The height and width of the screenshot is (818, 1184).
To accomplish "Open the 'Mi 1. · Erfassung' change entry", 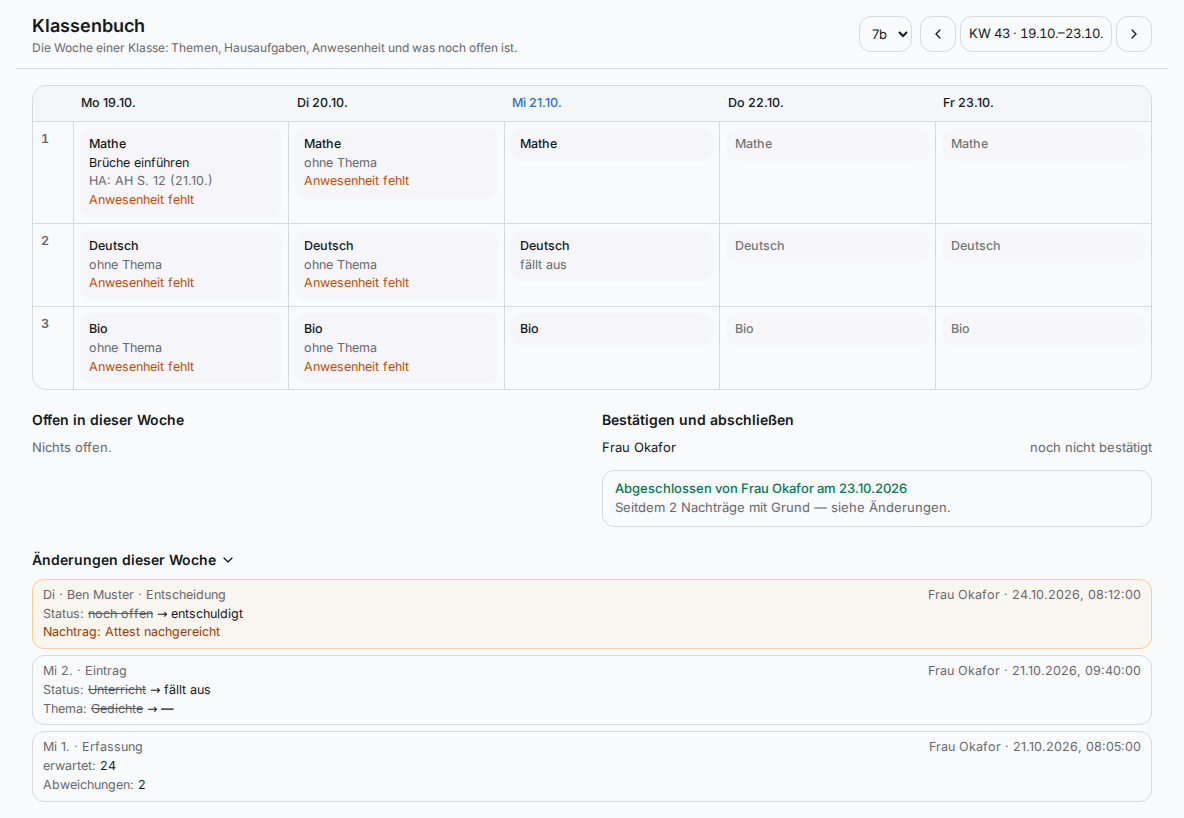I will pyautogui.click(x=592, y=766).
